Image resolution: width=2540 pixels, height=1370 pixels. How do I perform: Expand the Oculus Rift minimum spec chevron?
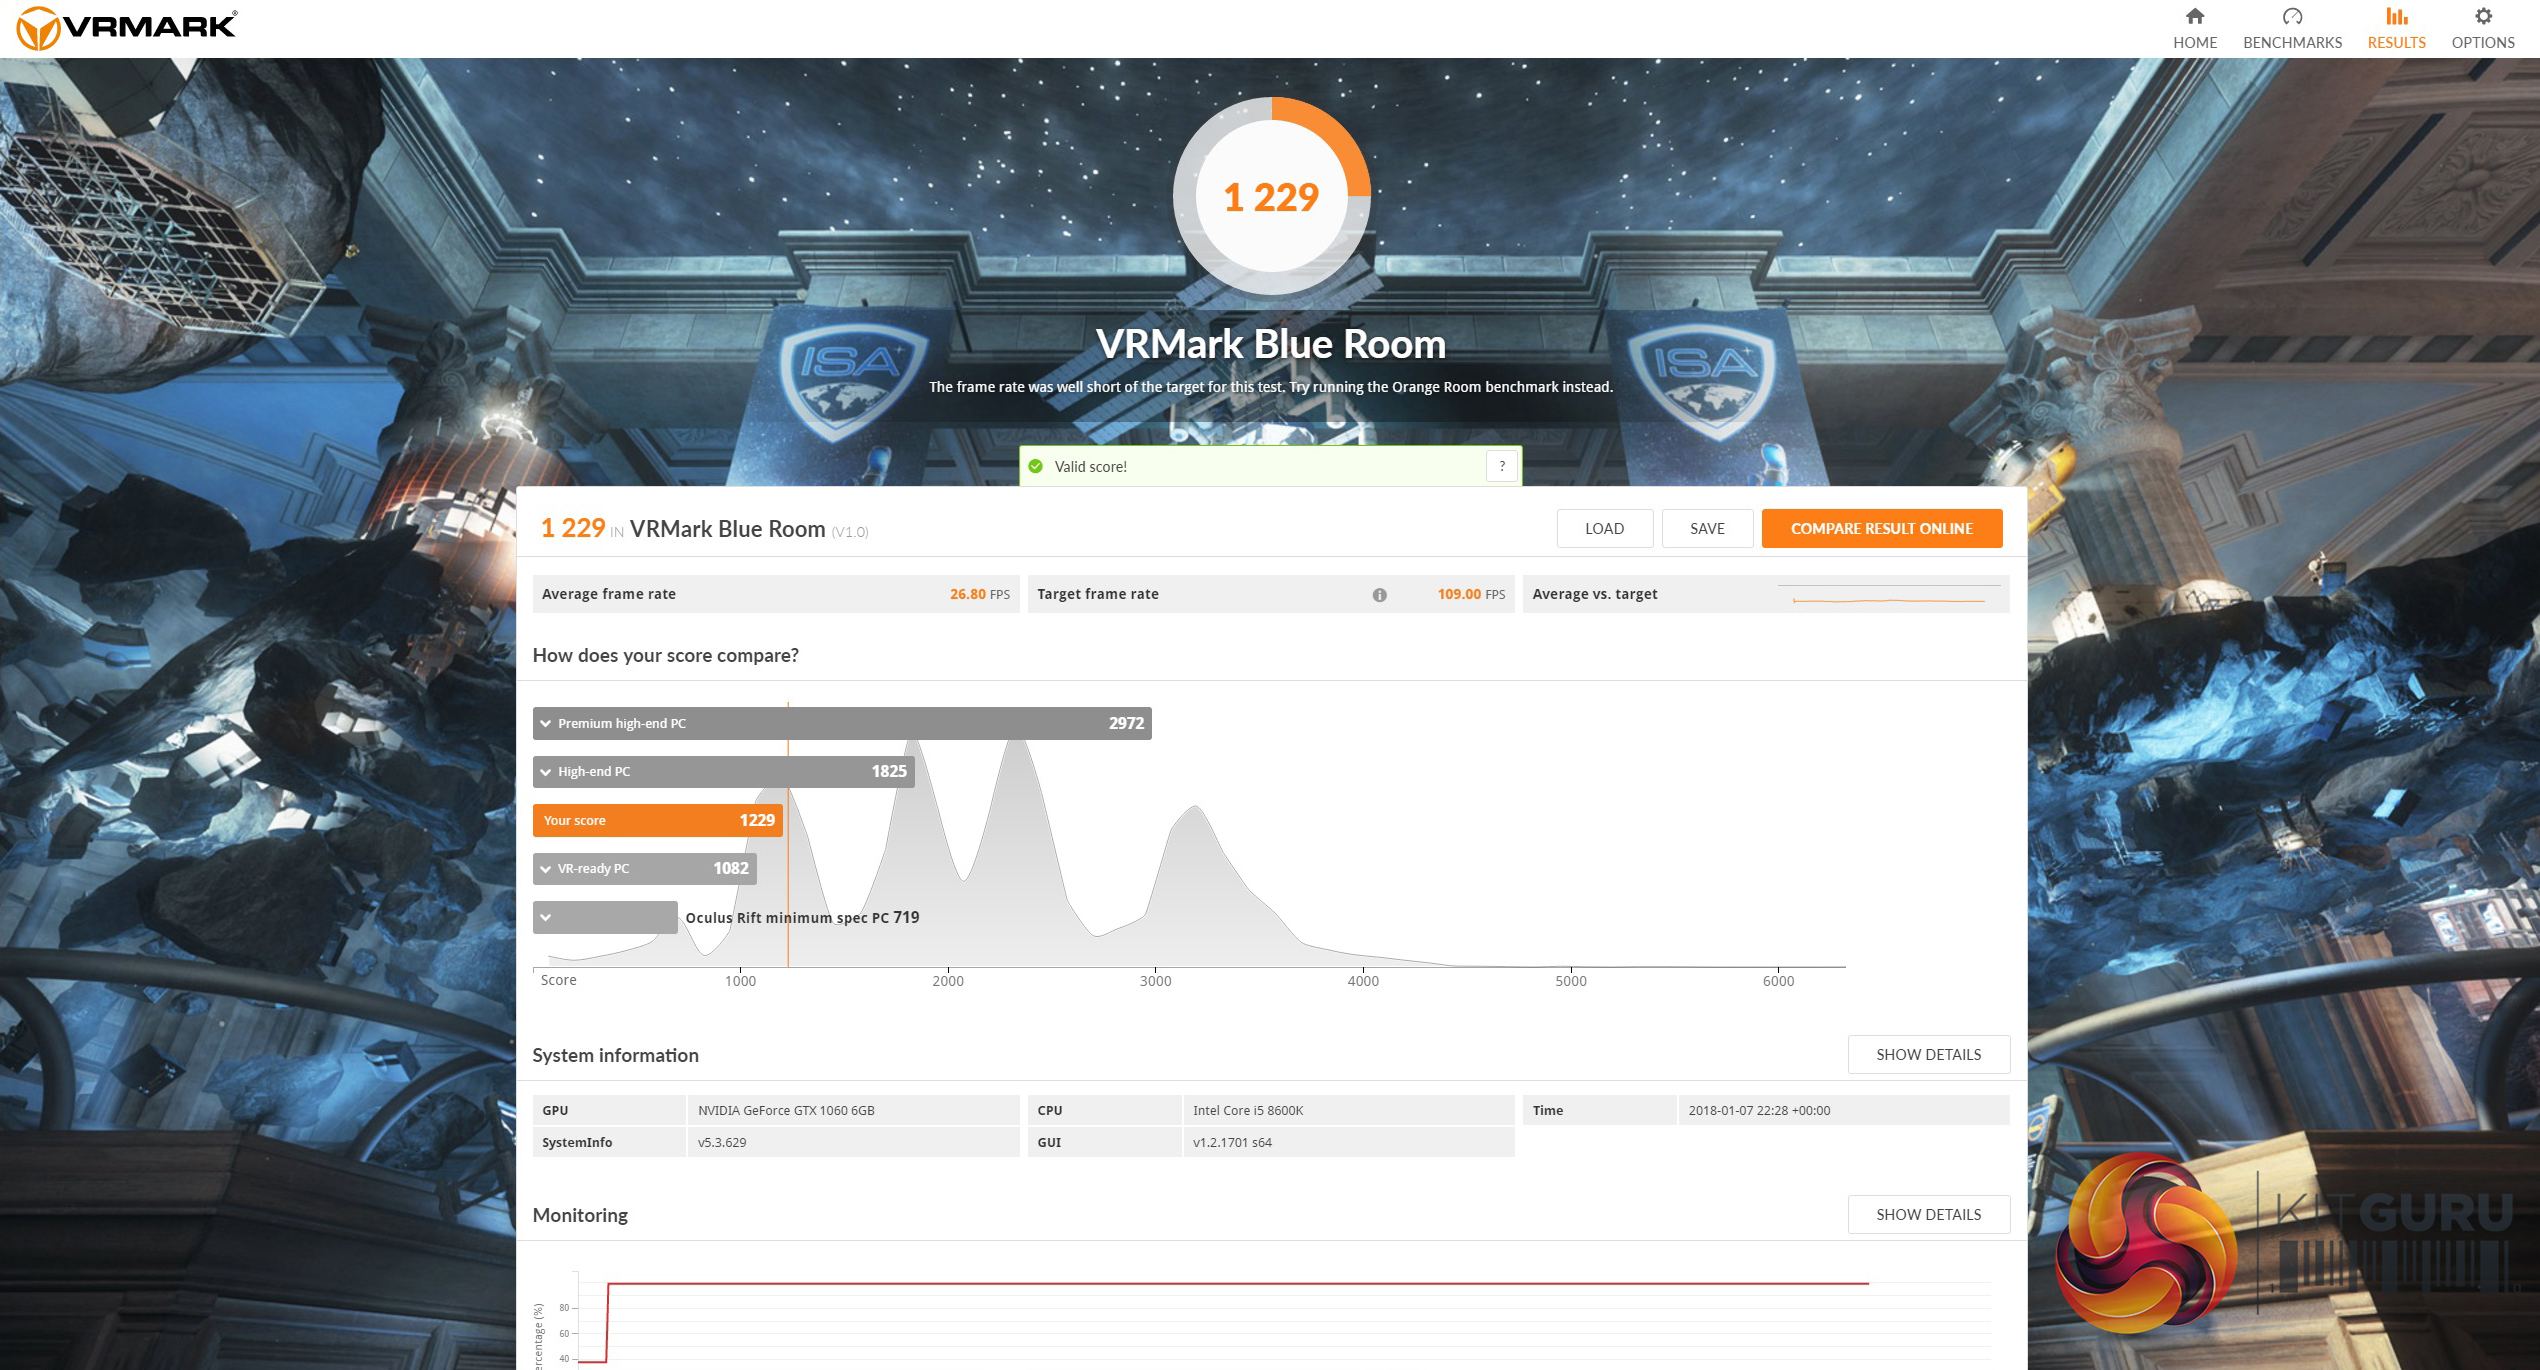[546, 918]
